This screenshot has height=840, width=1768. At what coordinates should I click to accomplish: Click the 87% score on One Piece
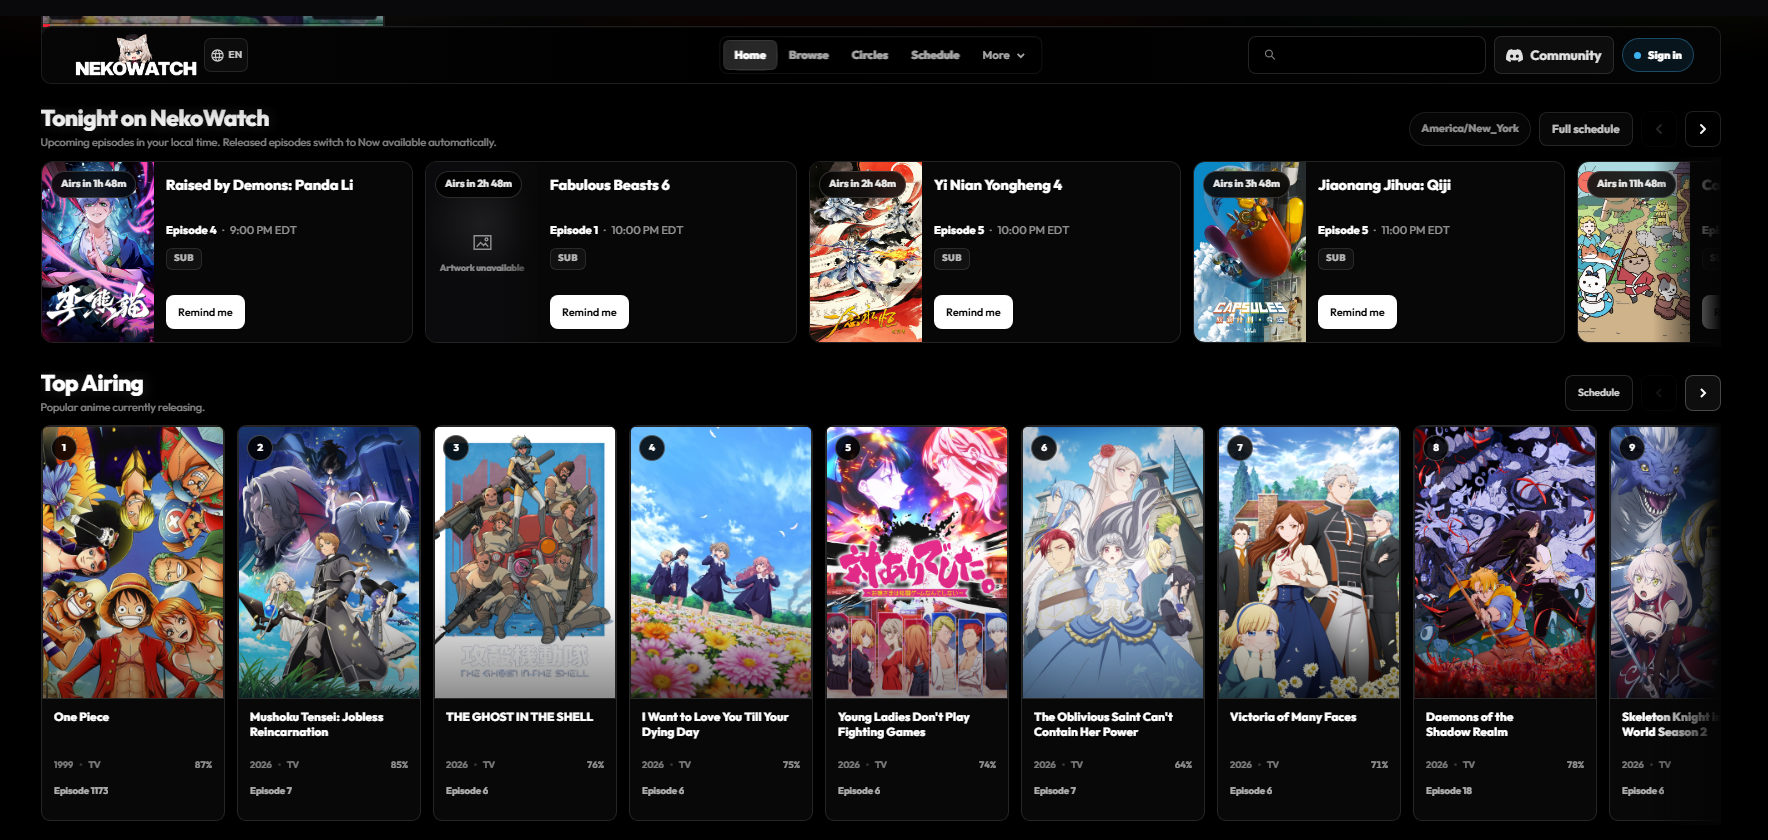[204, 765]
